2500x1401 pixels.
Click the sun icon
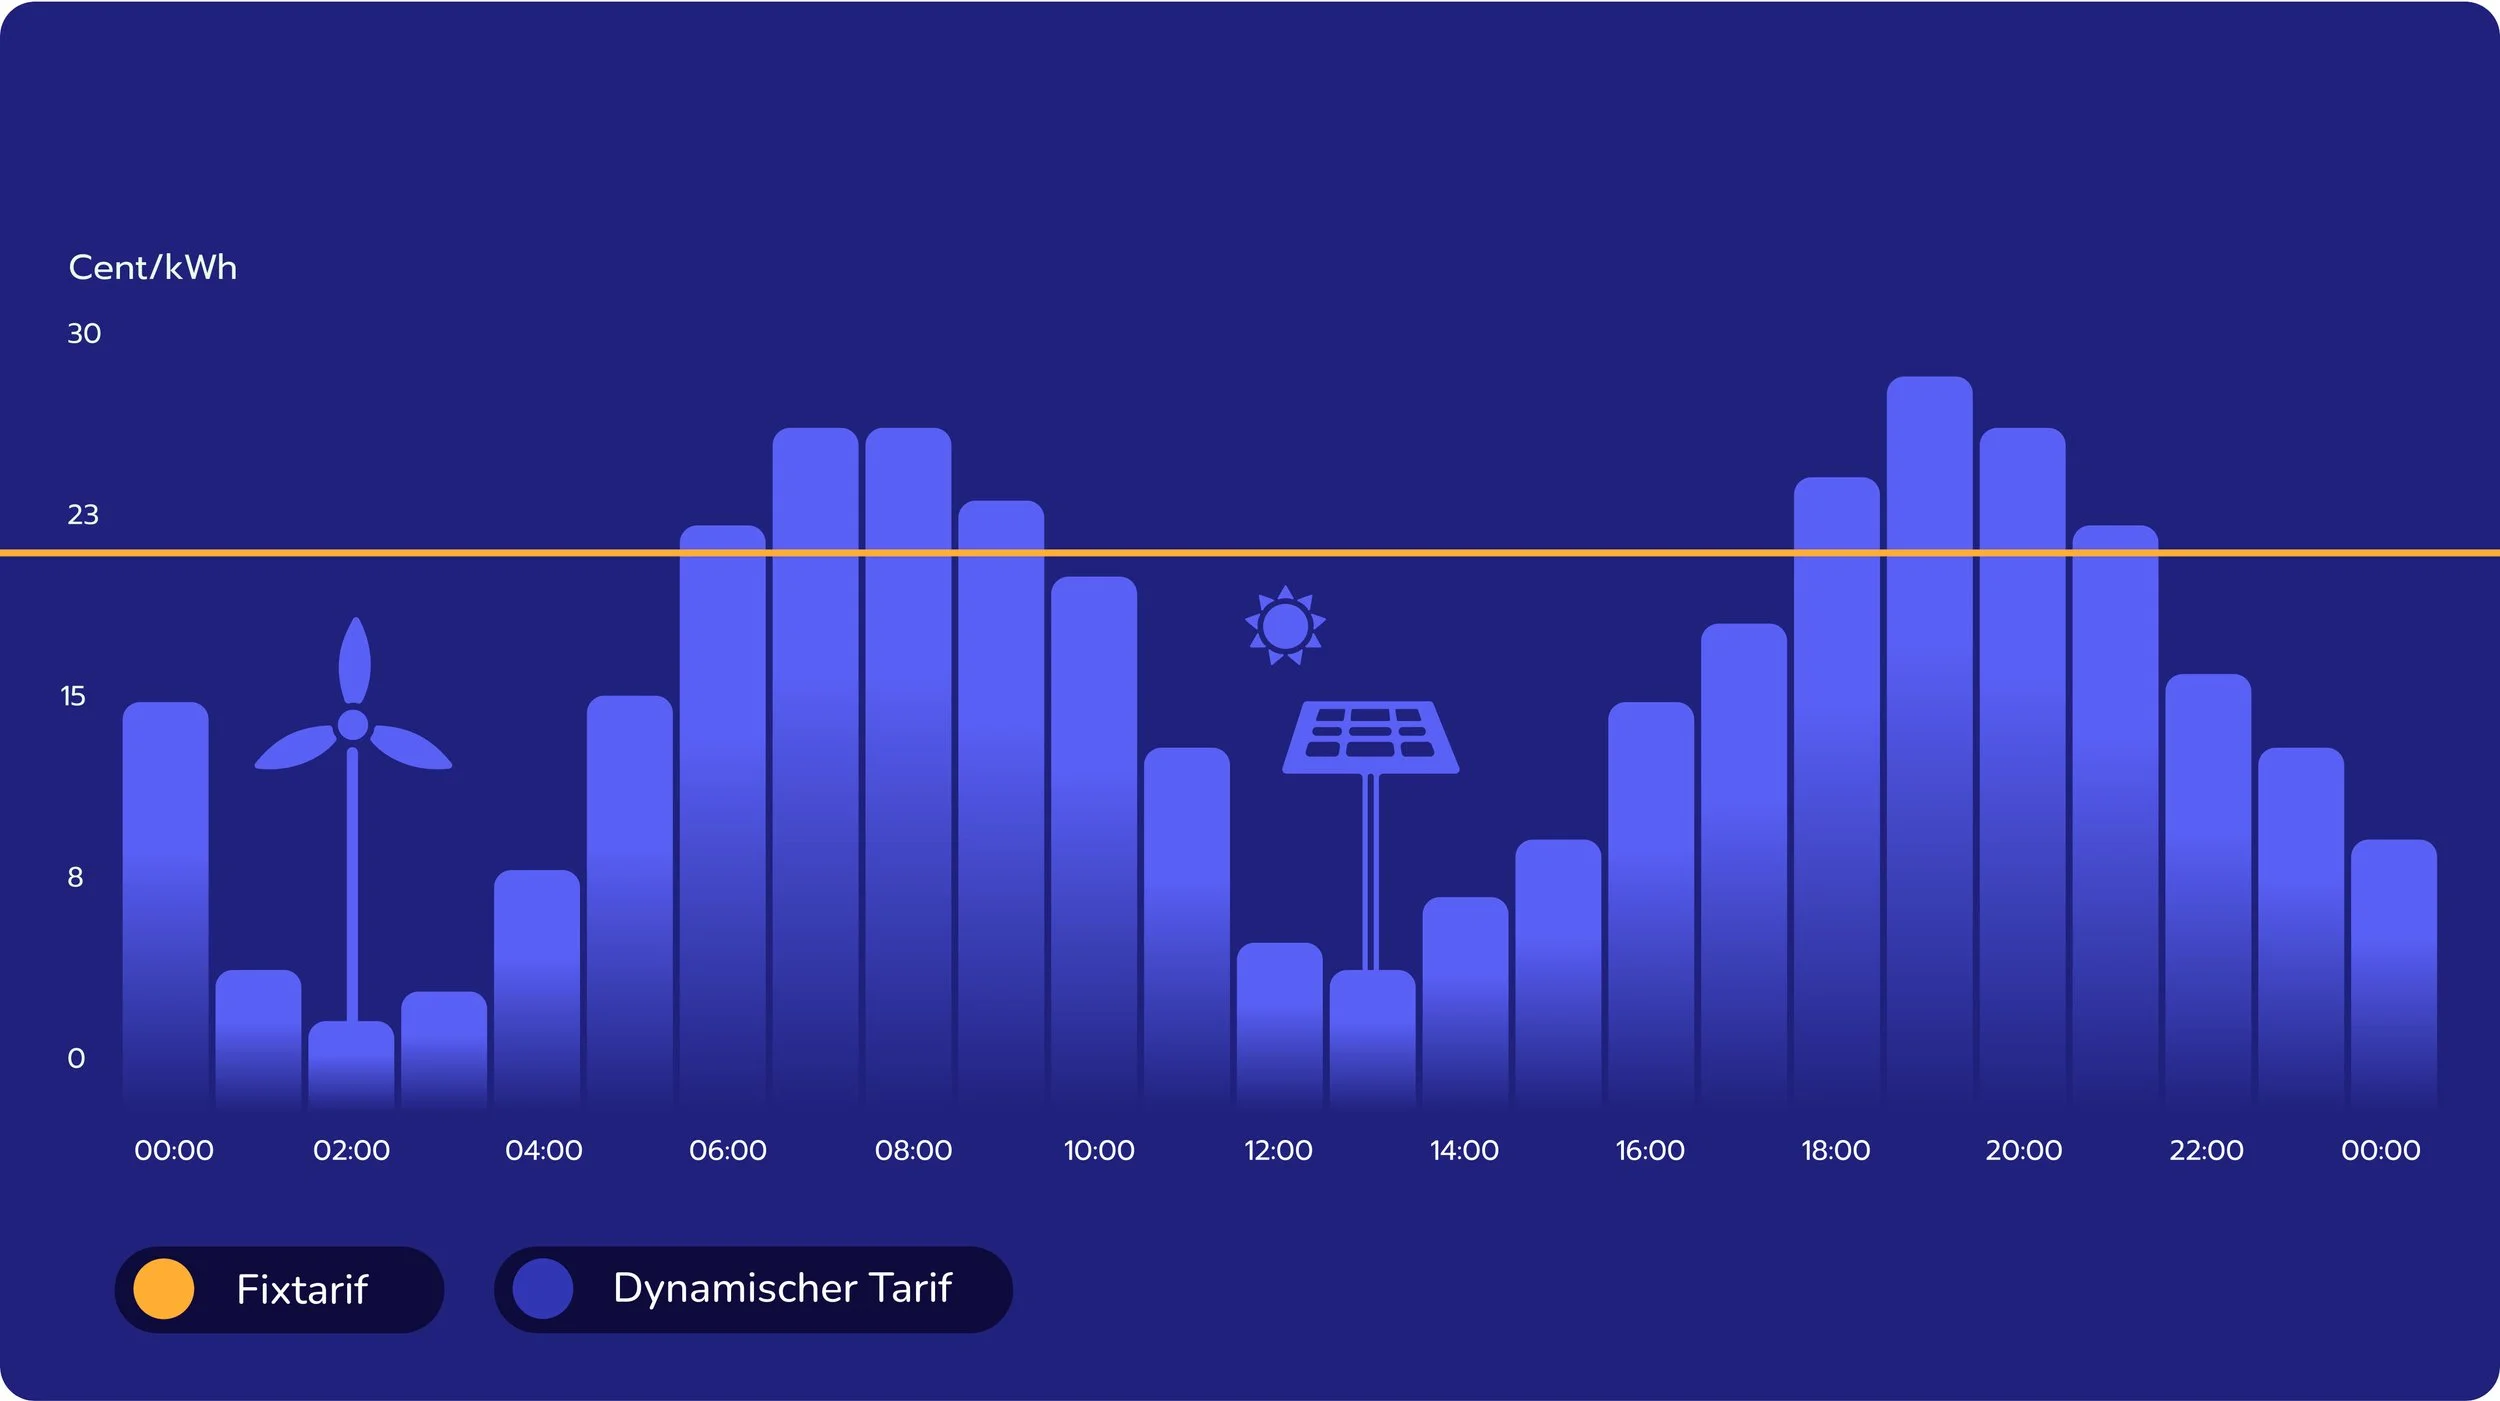[1285, 626]
